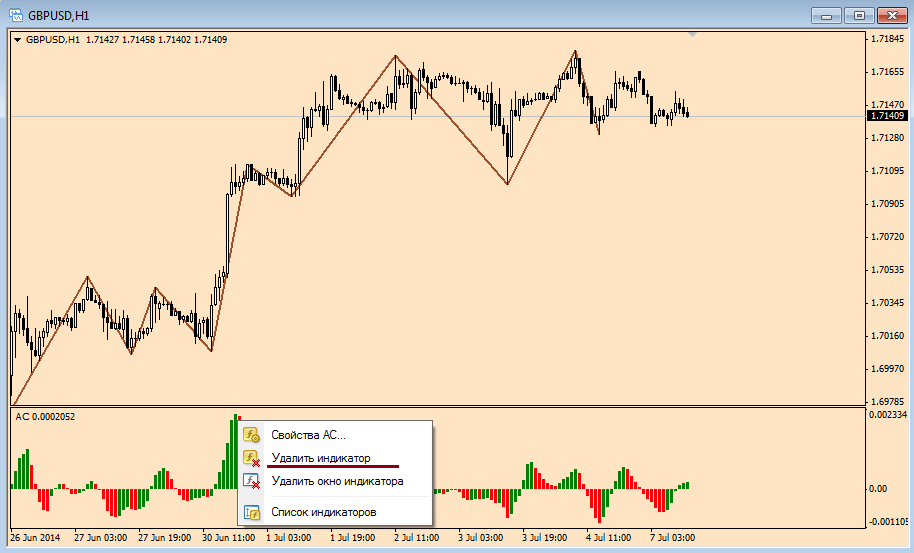Click the 1.70535 price scale value

(887, 270)
